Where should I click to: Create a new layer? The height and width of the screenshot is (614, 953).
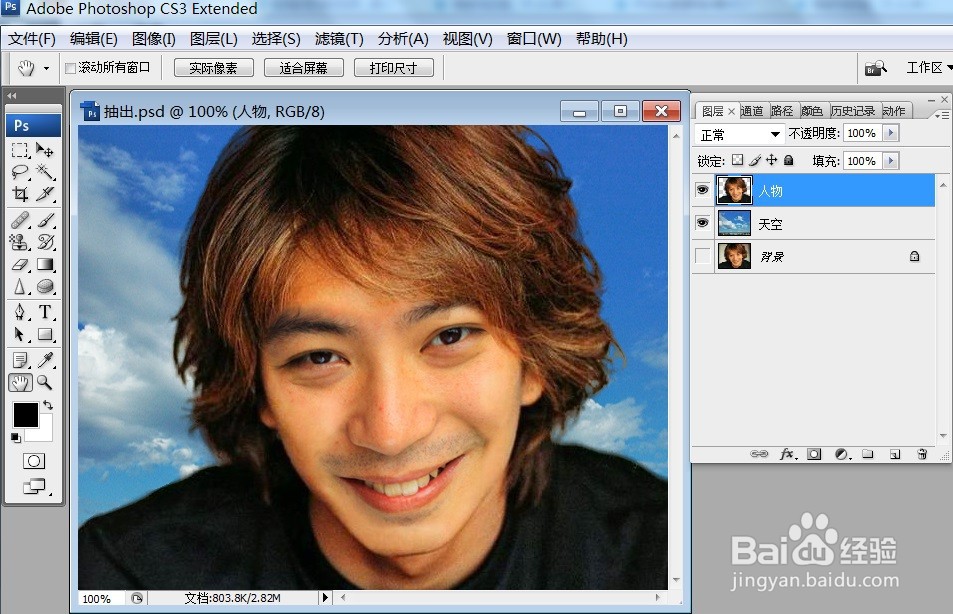895,454
